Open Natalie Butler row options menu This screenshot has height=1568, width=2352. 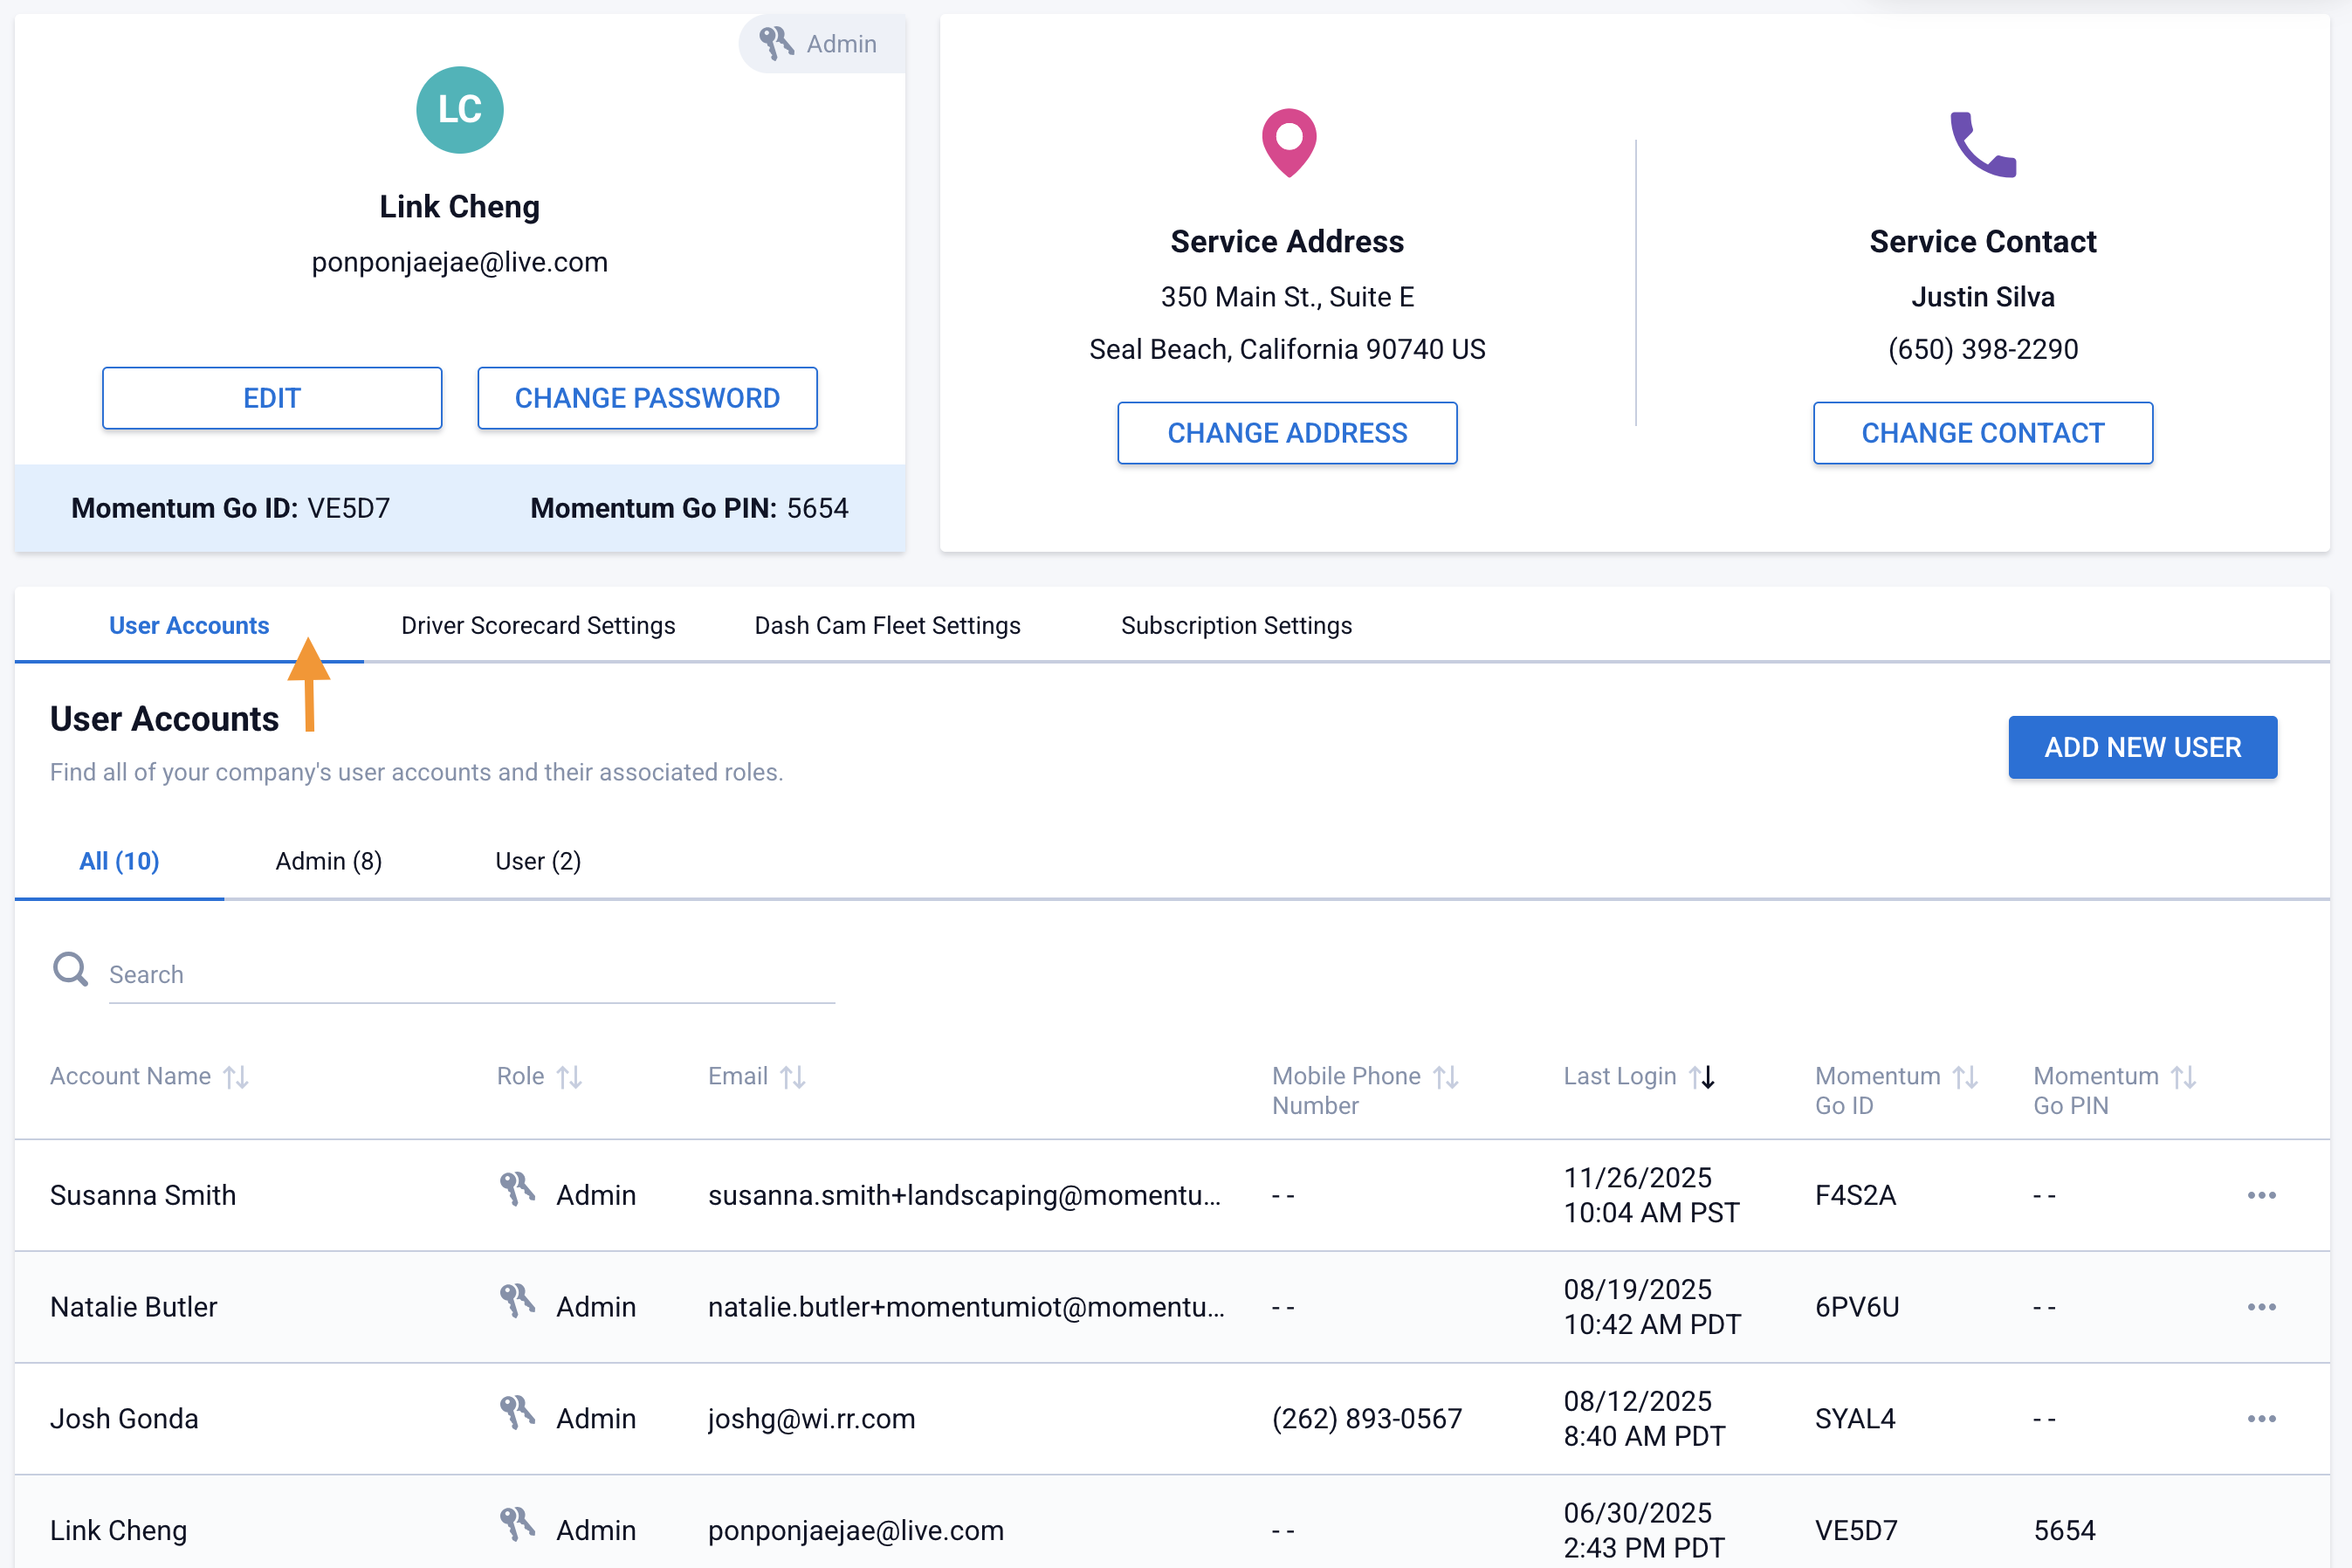pyautogui.click(x=2261, y=1307)
